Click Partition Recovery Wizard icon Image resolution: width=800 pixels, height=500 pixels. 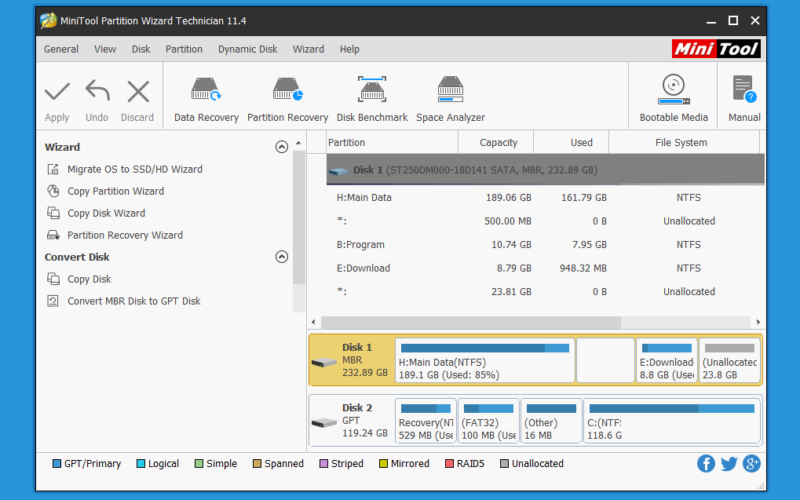coord(53,235)
